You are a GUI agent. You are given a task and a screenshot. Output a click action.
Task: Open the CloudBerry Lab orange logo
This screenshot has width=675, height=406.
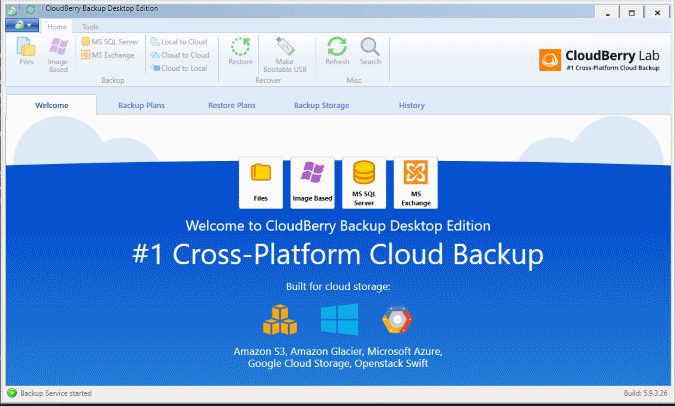(550, 60)
